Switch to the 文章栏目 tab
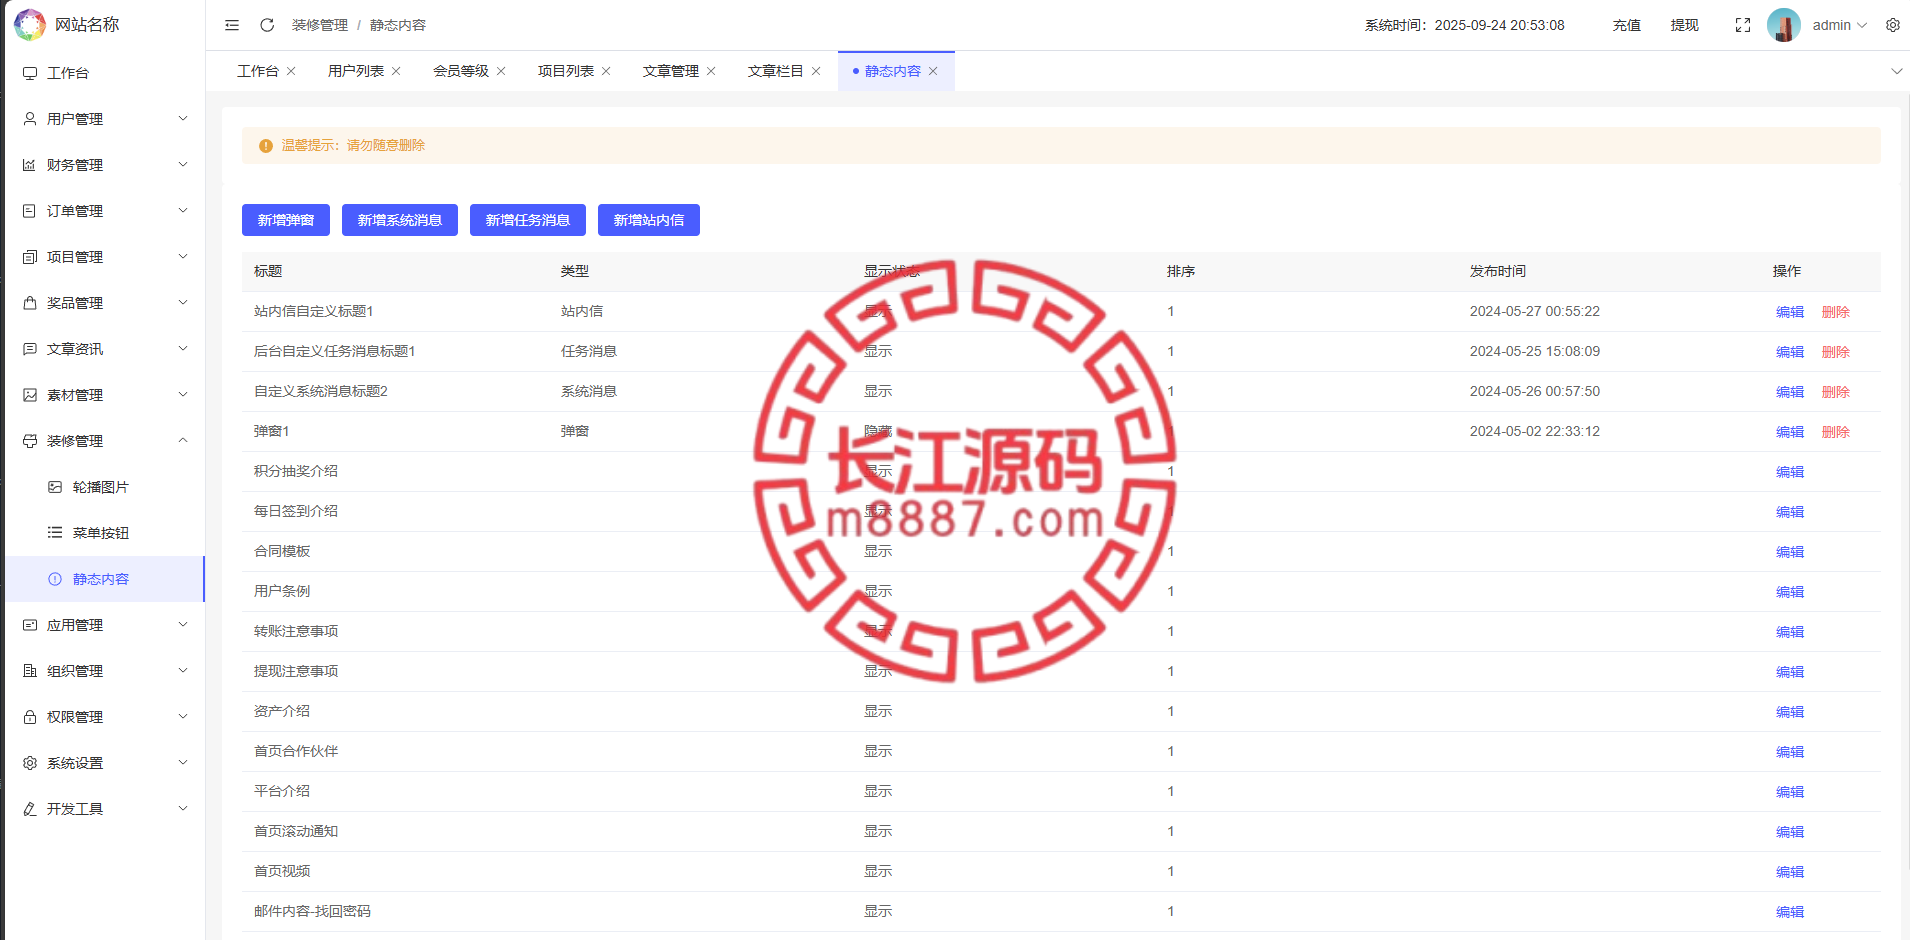Image resolution: width=1910 pixels, height=940 pixels. [x=776, y=71]
